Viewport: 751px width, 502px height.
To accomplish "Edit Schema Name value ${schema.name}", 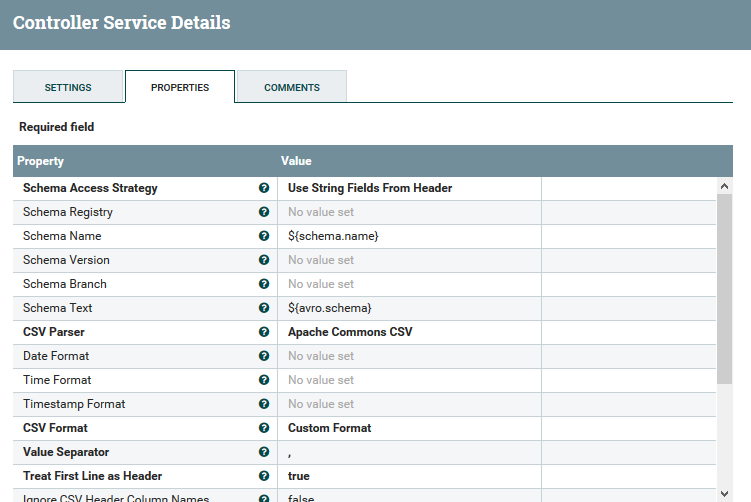I will tap(409, 236).
